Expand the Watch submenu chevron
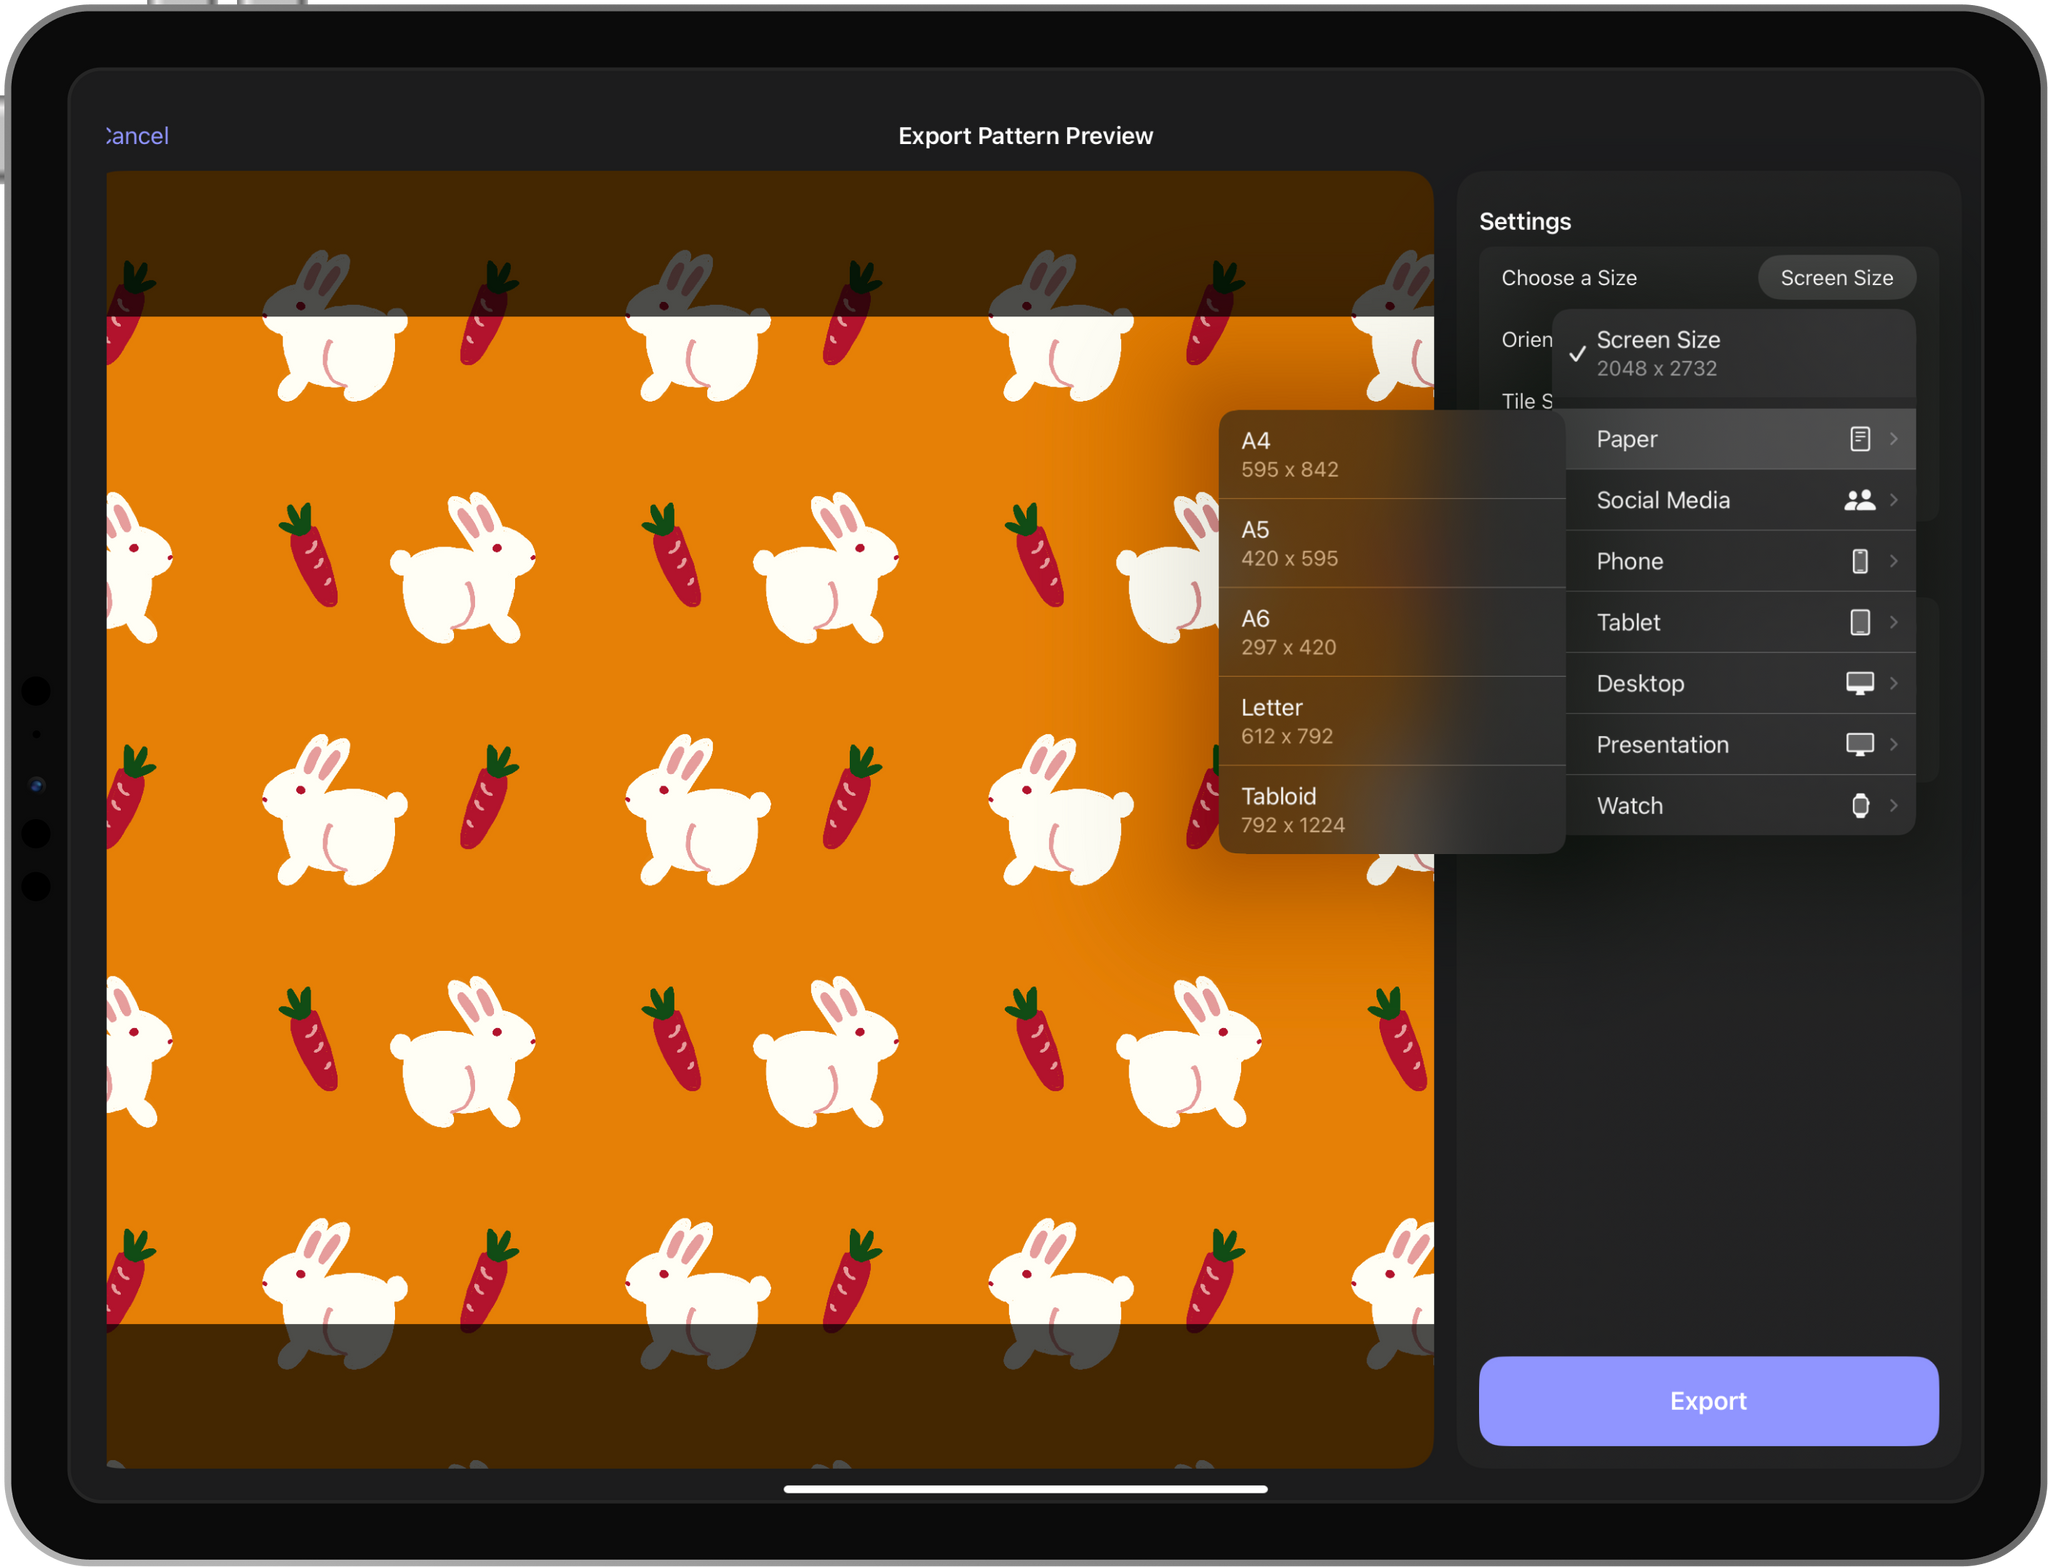Viewport: 2048px width, 1567px height. [x=1894, y=806]
